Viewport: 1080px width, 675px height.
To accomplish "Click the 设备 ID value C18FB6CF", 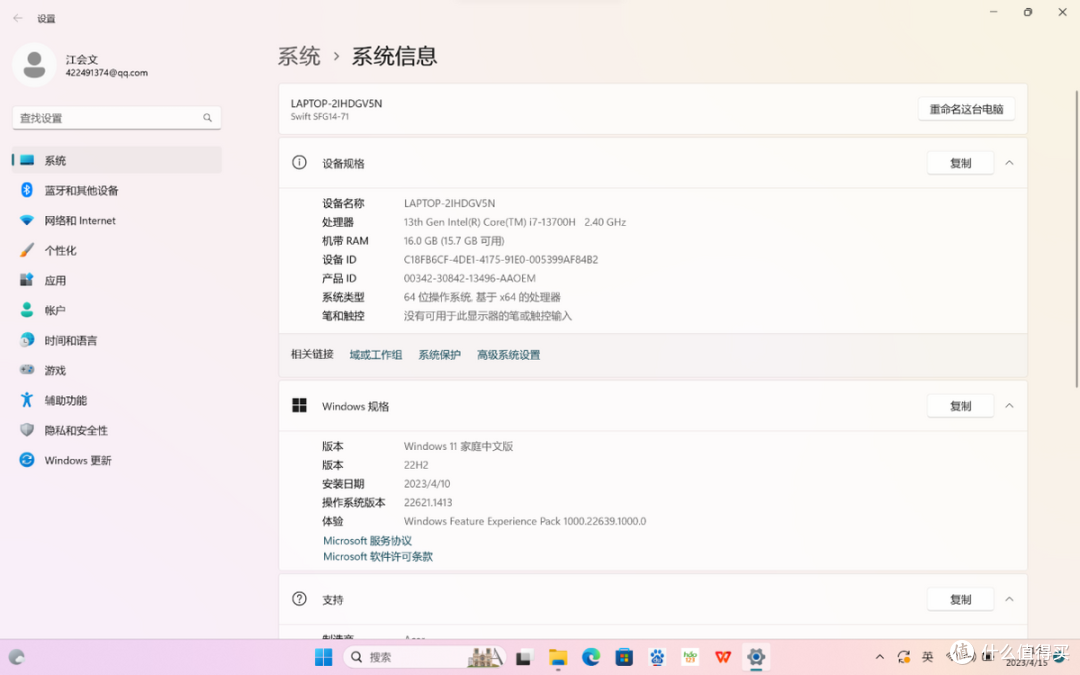I will click(501, 260).
